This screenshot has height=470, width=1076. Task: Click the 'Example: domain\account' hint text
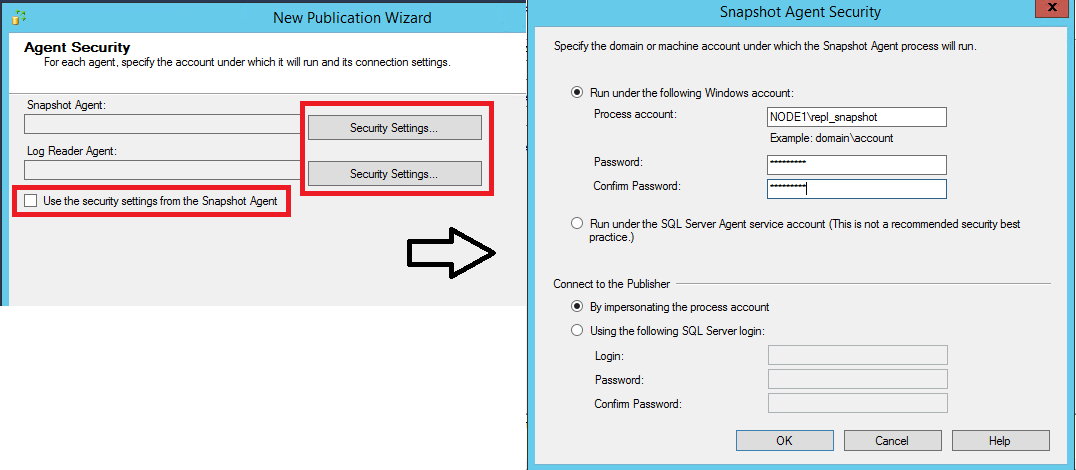point(832,138)
